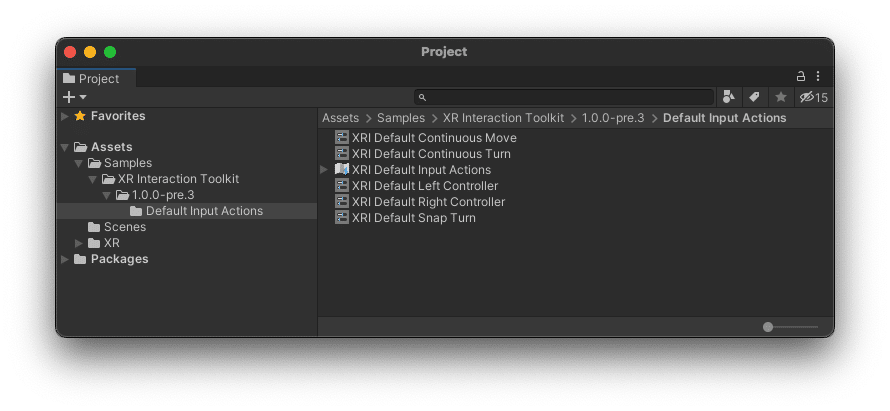
Task: Collapse the Samples folder in tree
Action: [x=79, y=163]
